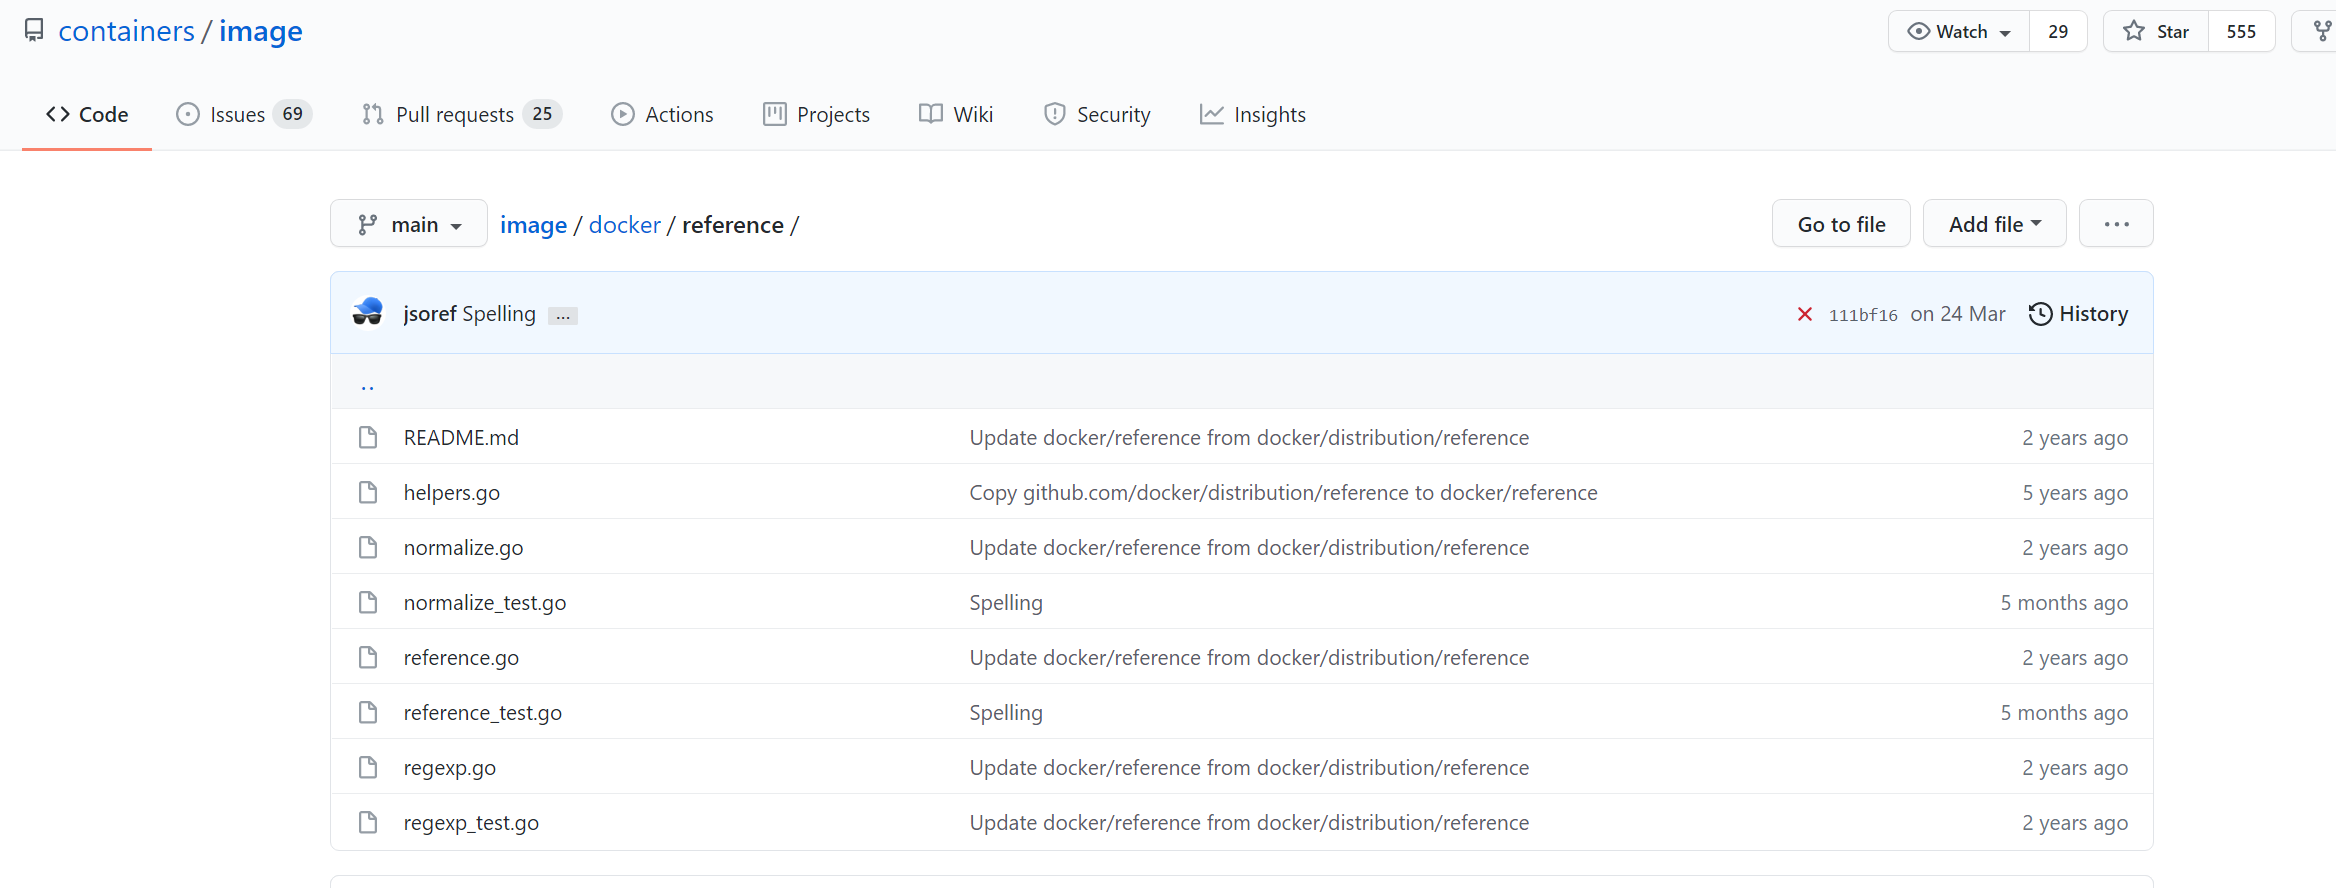Click the eye icon in Watch button
The image size is (2336, 888).
(1918, 31)
